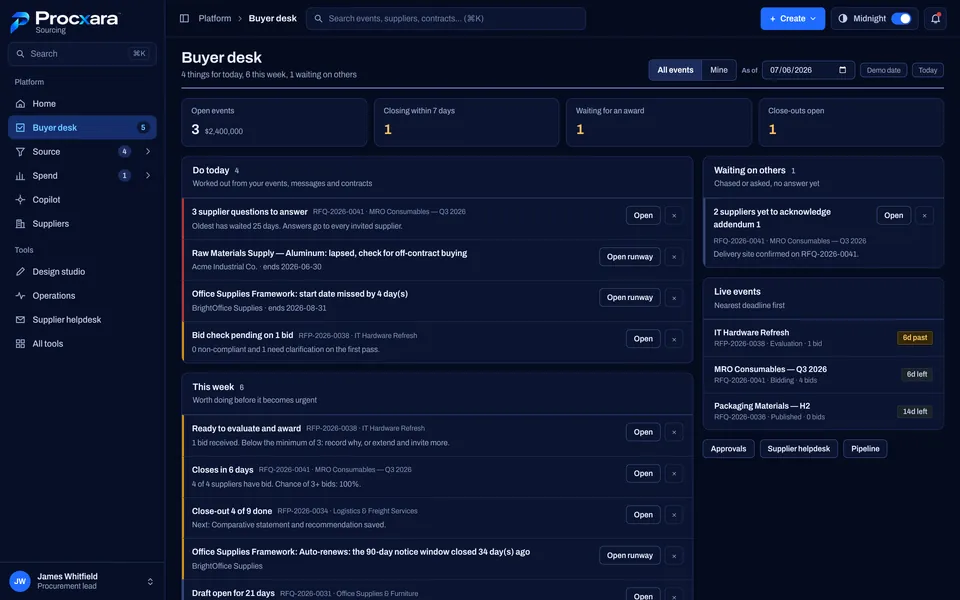960x600 pixels.
Task: Select the MRO Consumables — Q3 2026 live event
Action: click(x=823, y=375)
